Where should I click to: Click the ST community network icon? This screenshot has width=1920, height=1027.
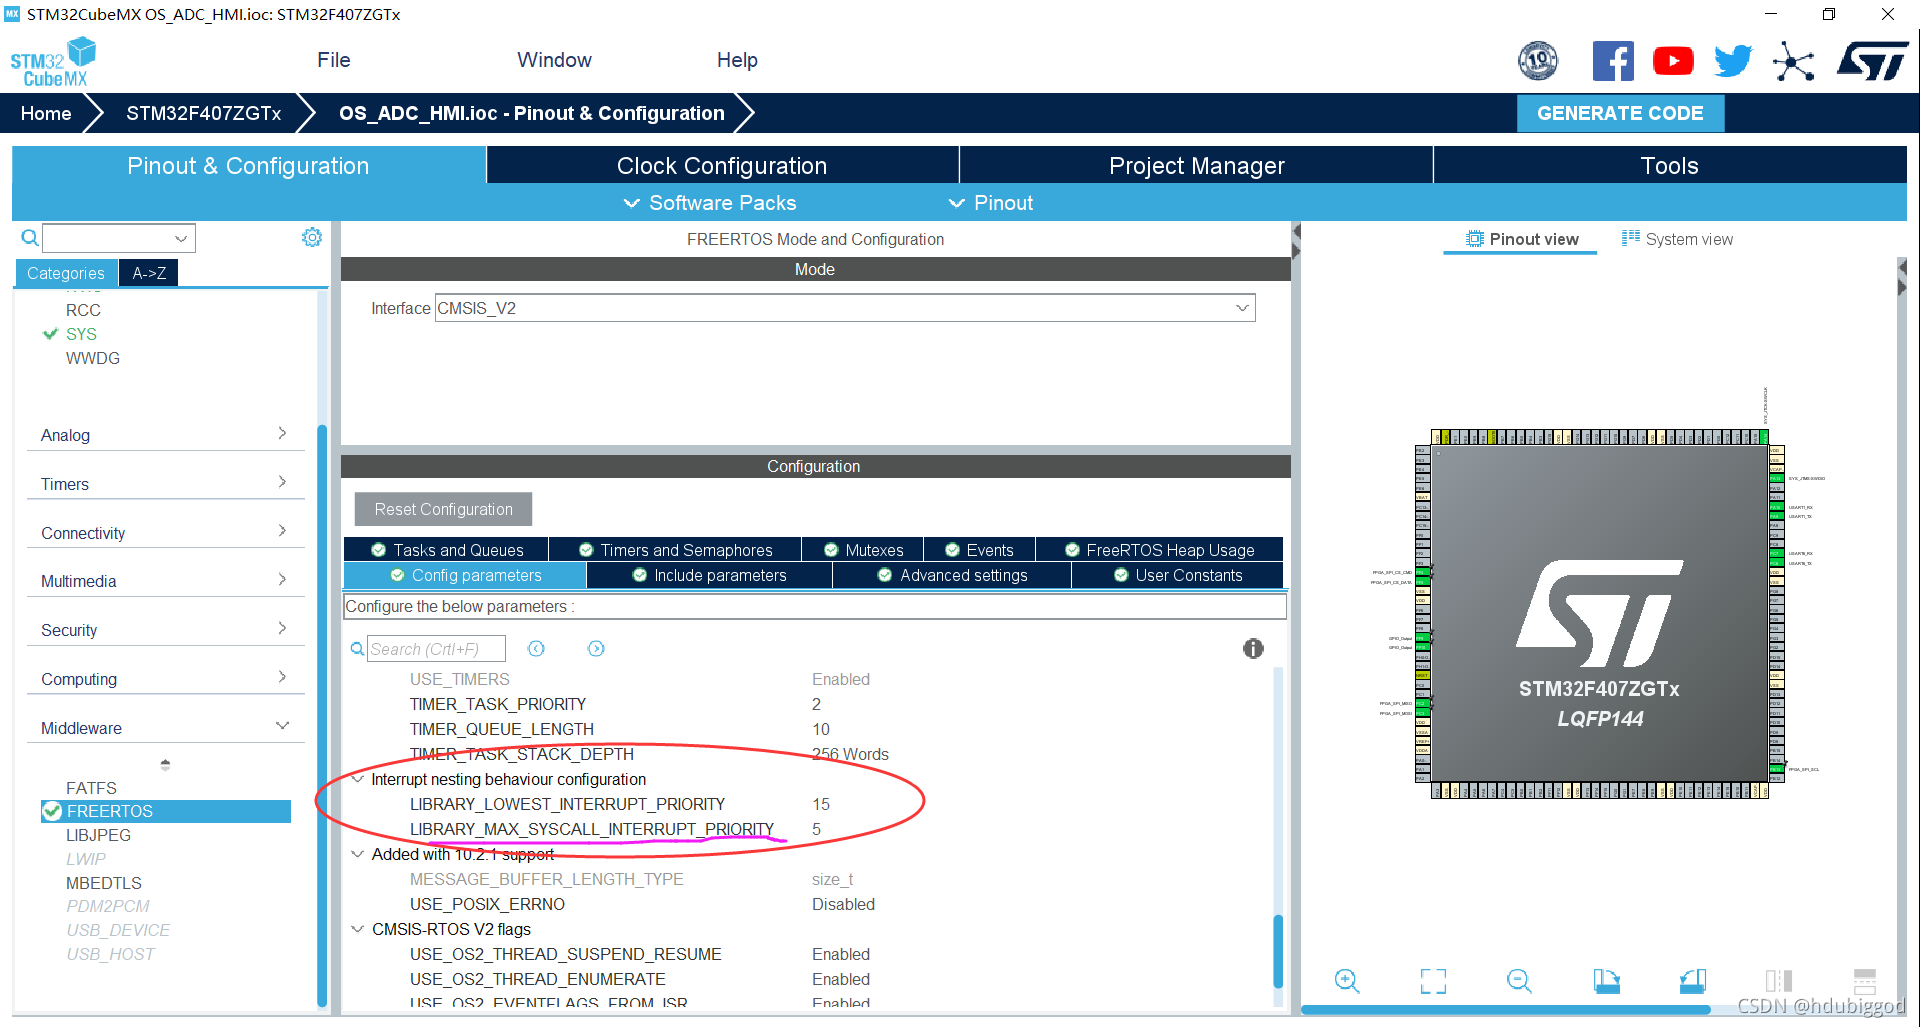click(1793, 62)
